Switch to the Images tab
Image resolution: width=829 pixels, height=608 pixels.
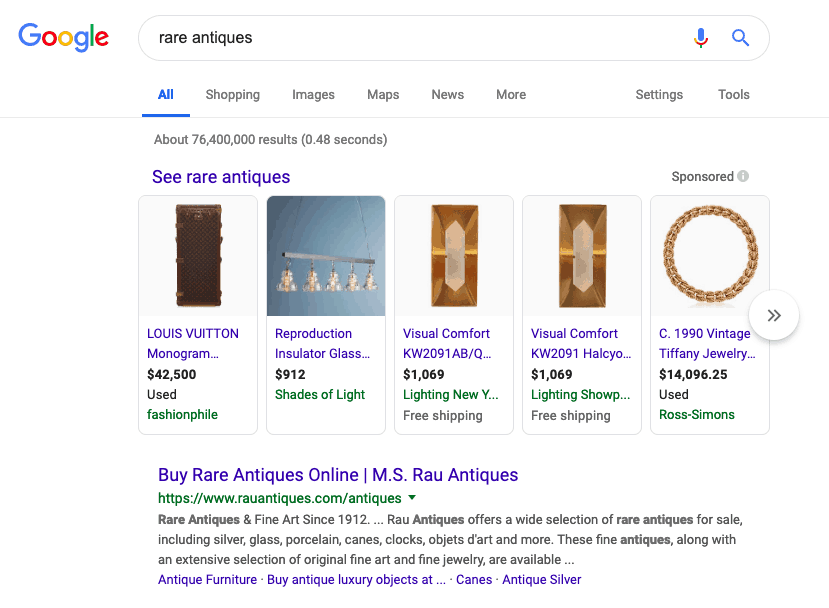pos(313,94)
